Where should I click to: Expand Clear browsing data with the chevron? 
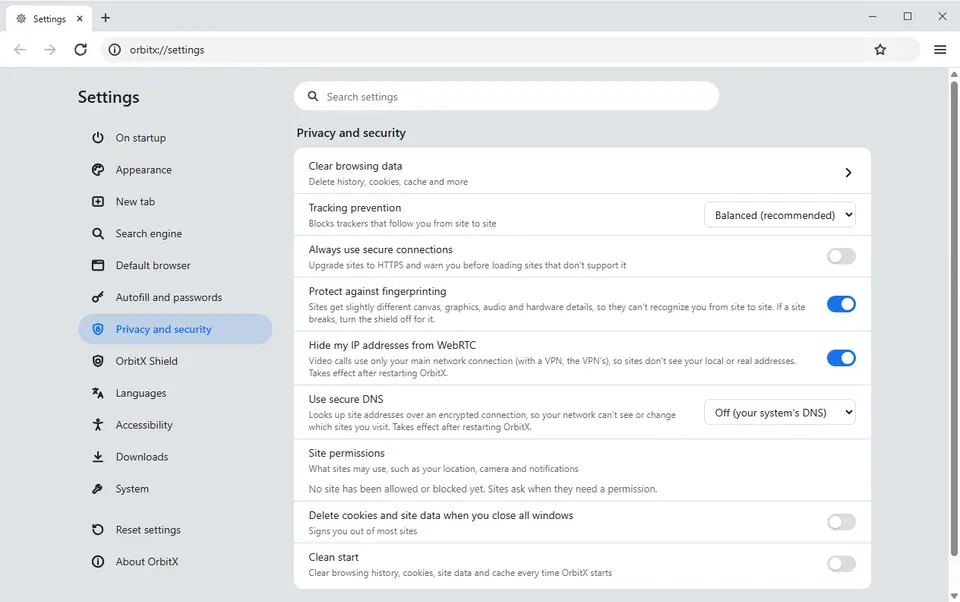click(848, 173)
